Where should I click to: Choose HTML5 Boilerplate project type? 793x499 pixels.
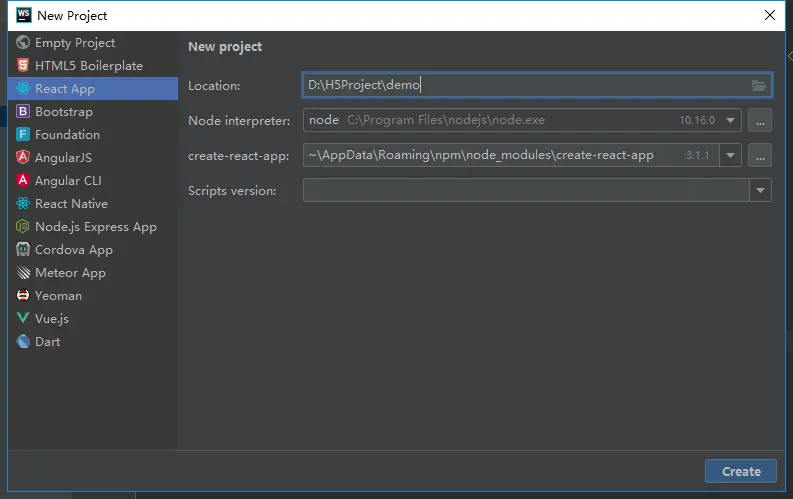(93, 65)
